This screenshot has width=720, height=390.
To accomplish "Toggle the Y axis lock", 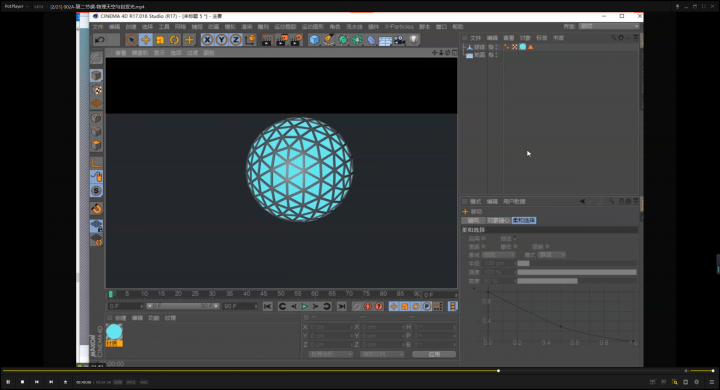I will (221, 40).
